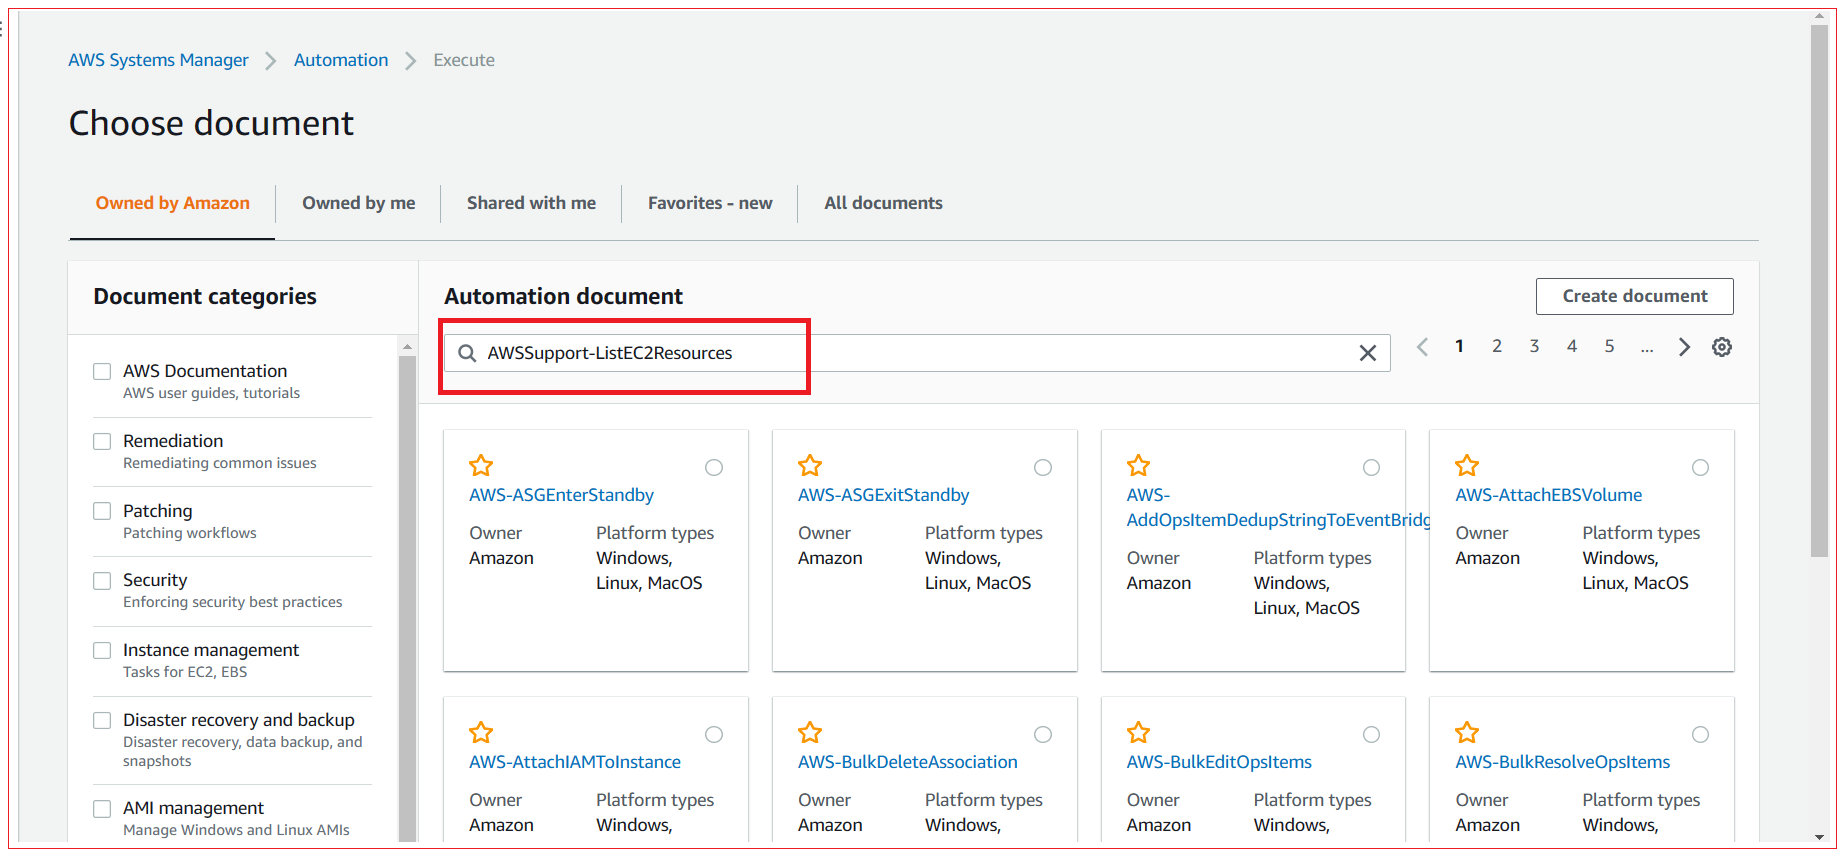Open the All documents tab
The height and width of the screenshot is (861, 1847).
(883, 203)
